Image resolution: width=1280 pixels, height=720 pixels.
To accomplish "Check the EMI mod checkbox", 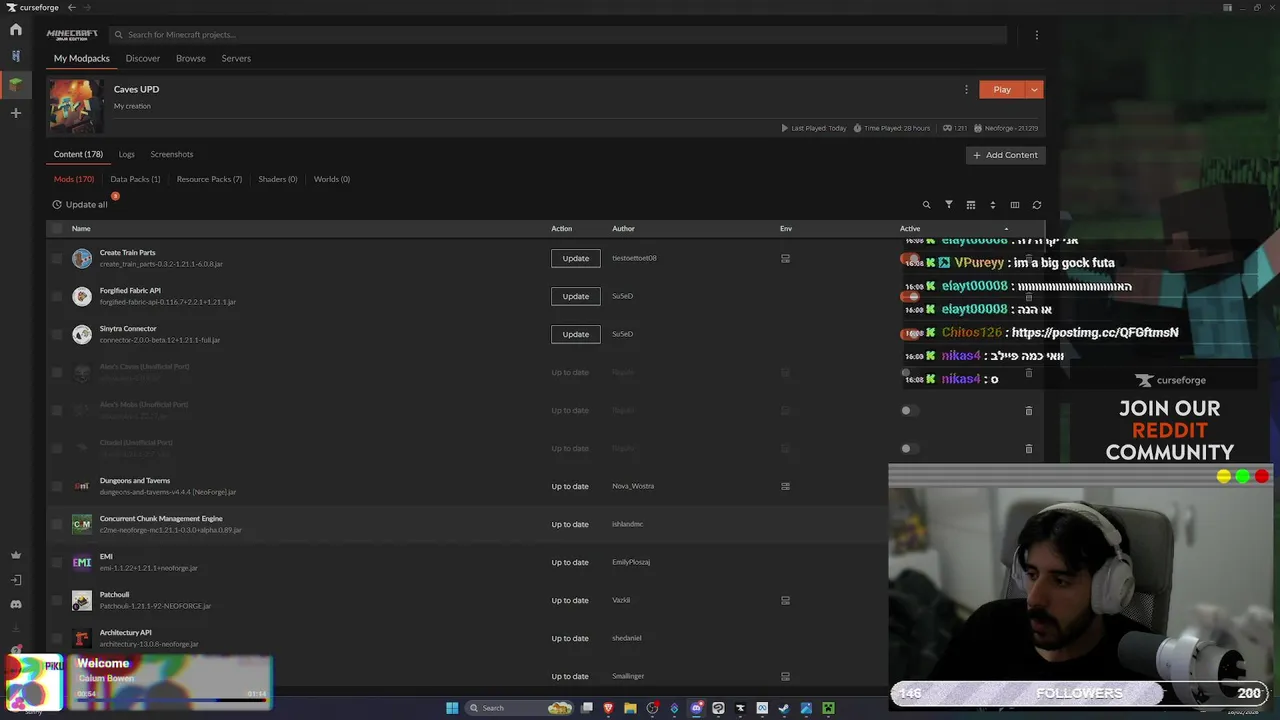I will [57, 562].
